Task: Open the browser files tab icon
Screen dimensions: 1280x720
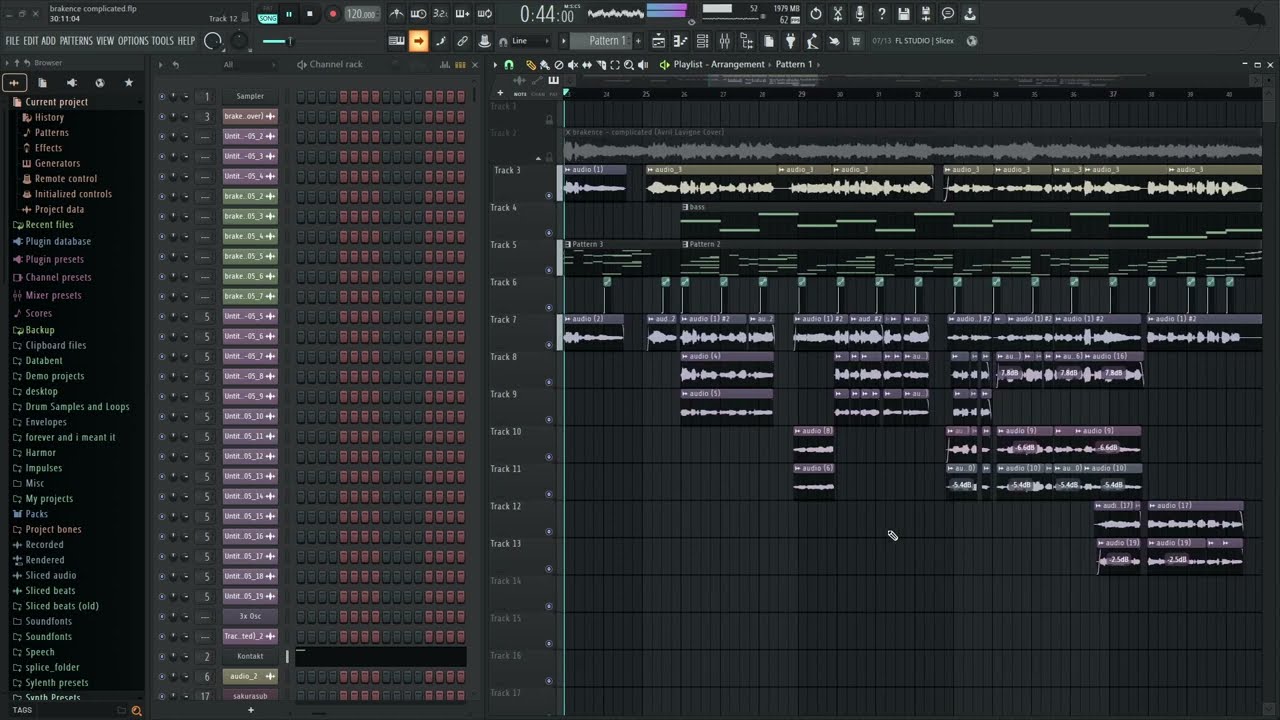Action: [42, 83]
